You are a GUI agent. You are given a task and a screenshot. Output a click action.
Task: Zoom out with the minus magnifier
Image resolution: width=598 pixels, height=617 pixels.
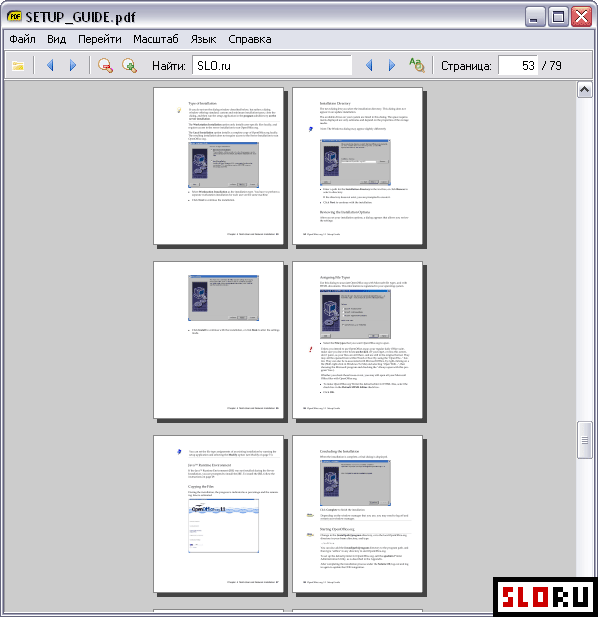(105, 65)
